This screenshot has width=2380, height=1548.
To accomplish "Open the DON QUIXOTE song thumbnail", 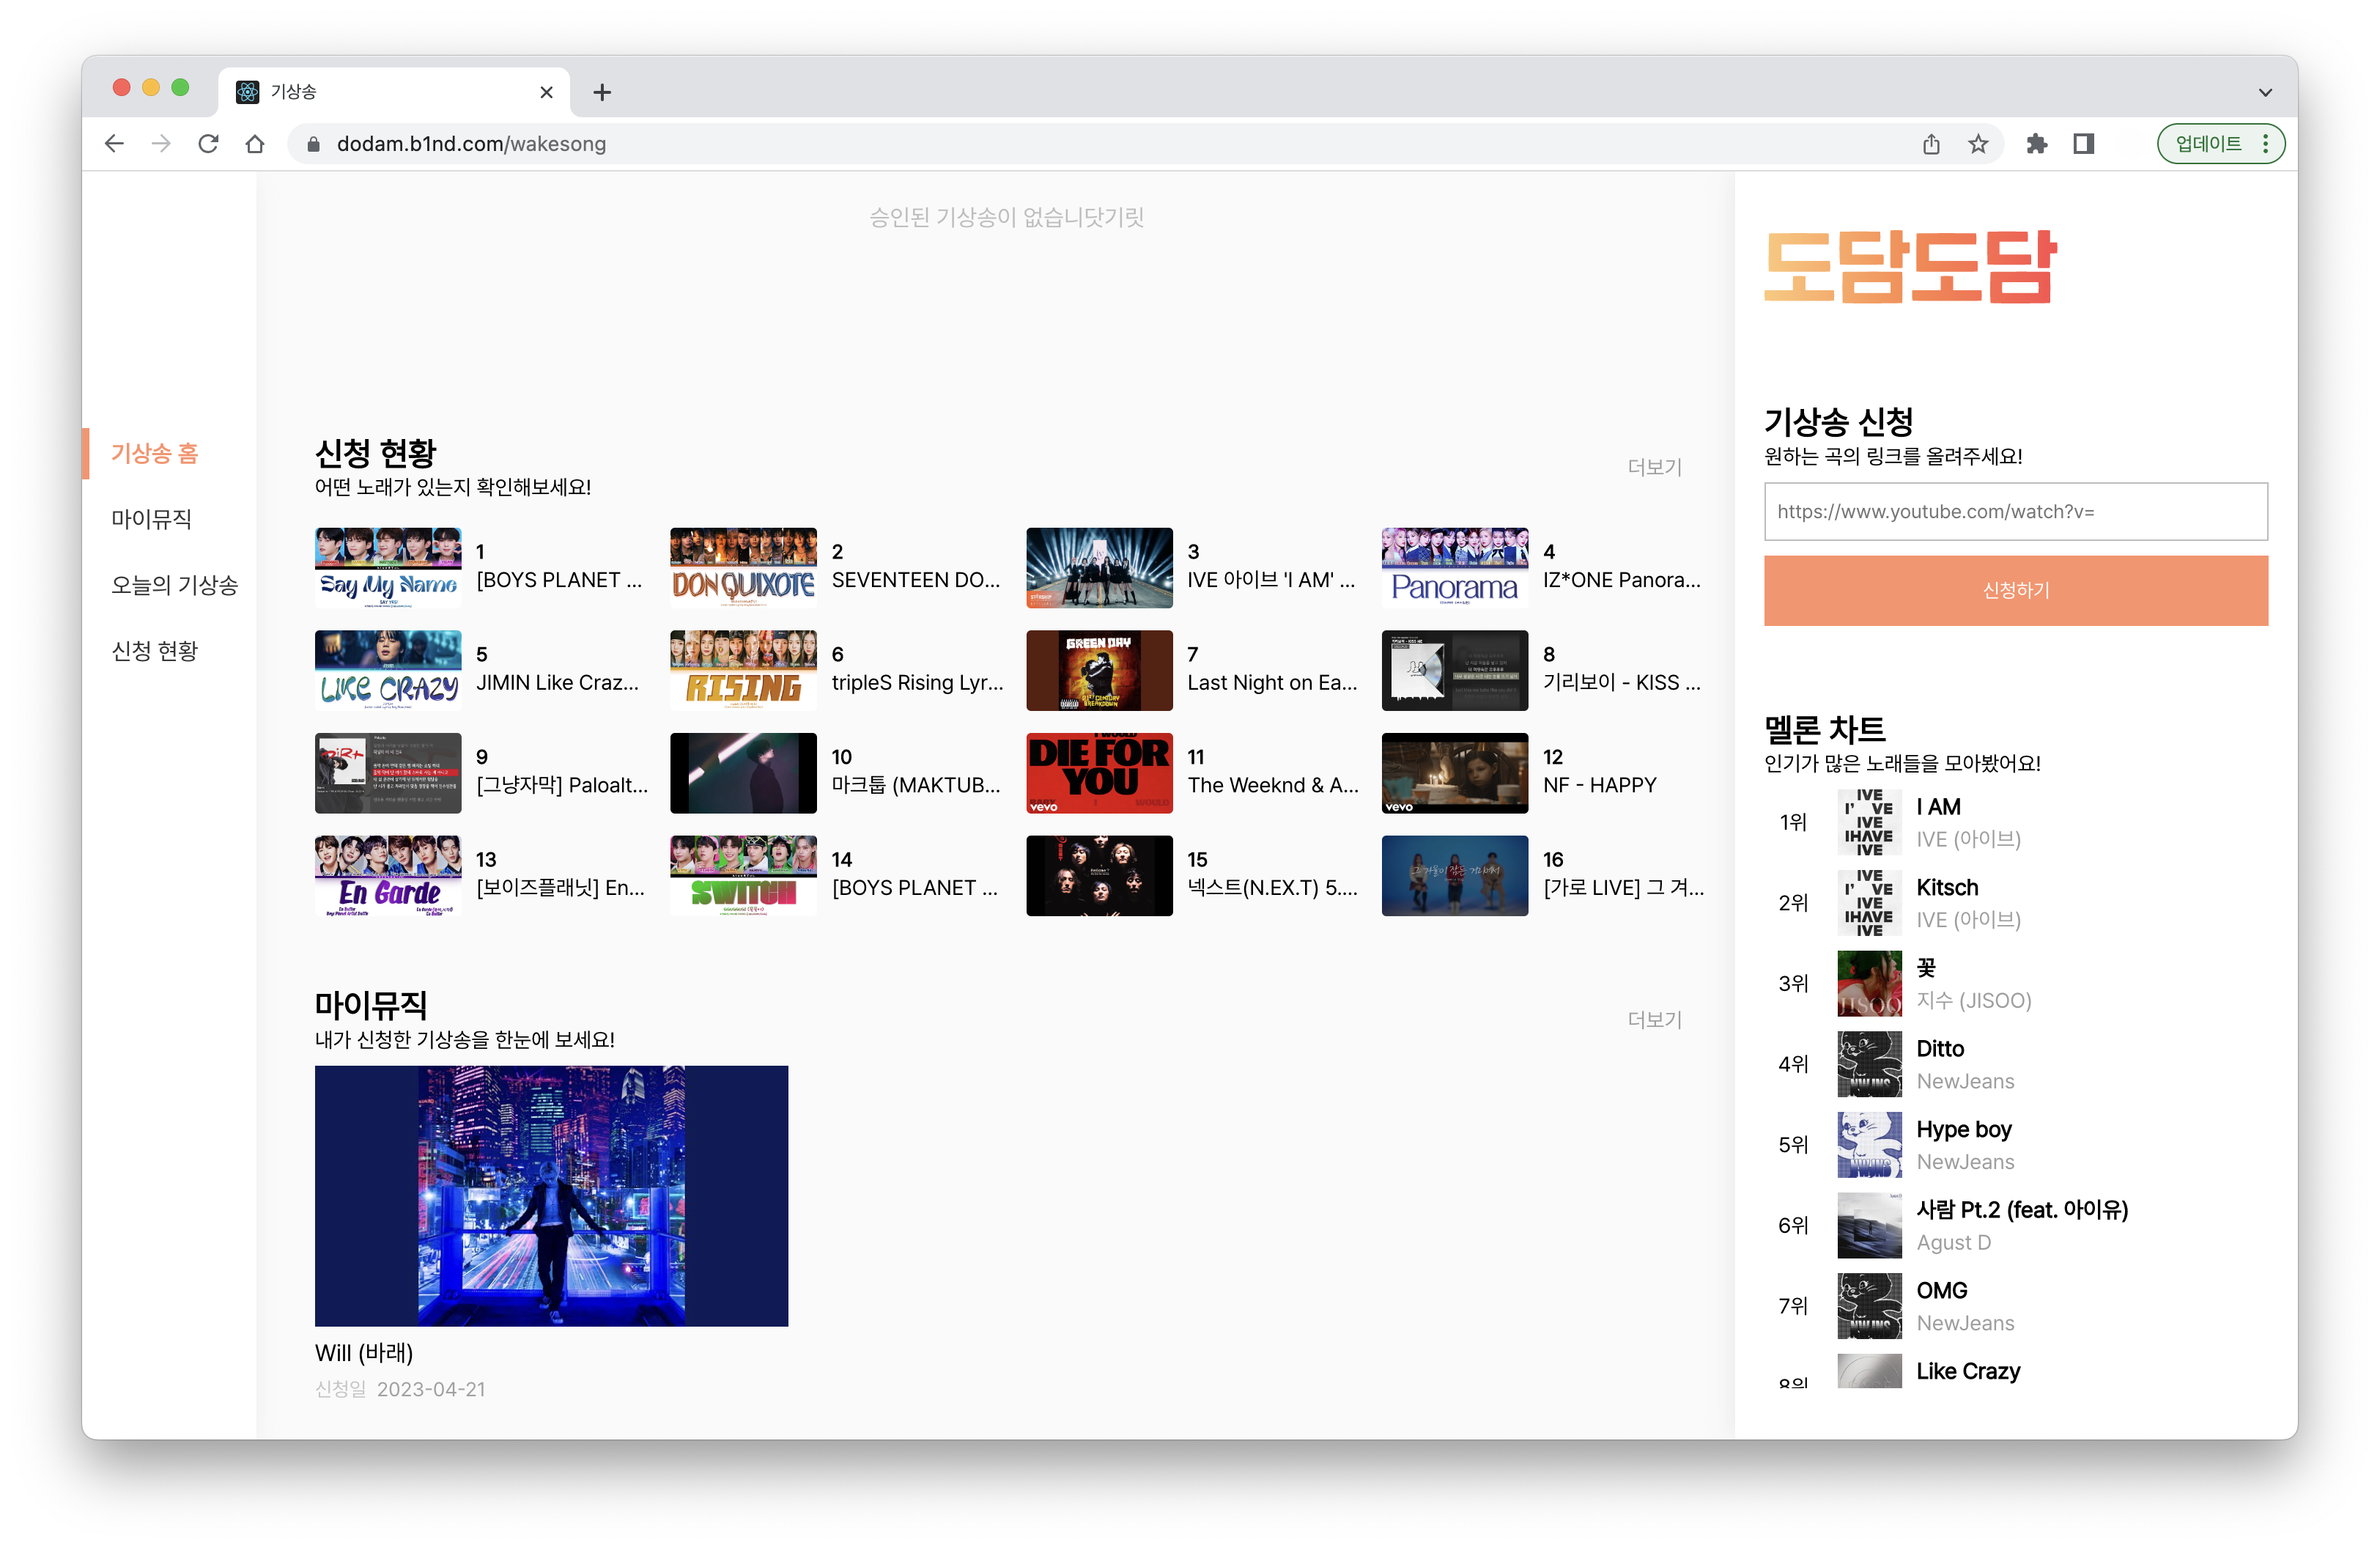I will (x=743, y=568).
